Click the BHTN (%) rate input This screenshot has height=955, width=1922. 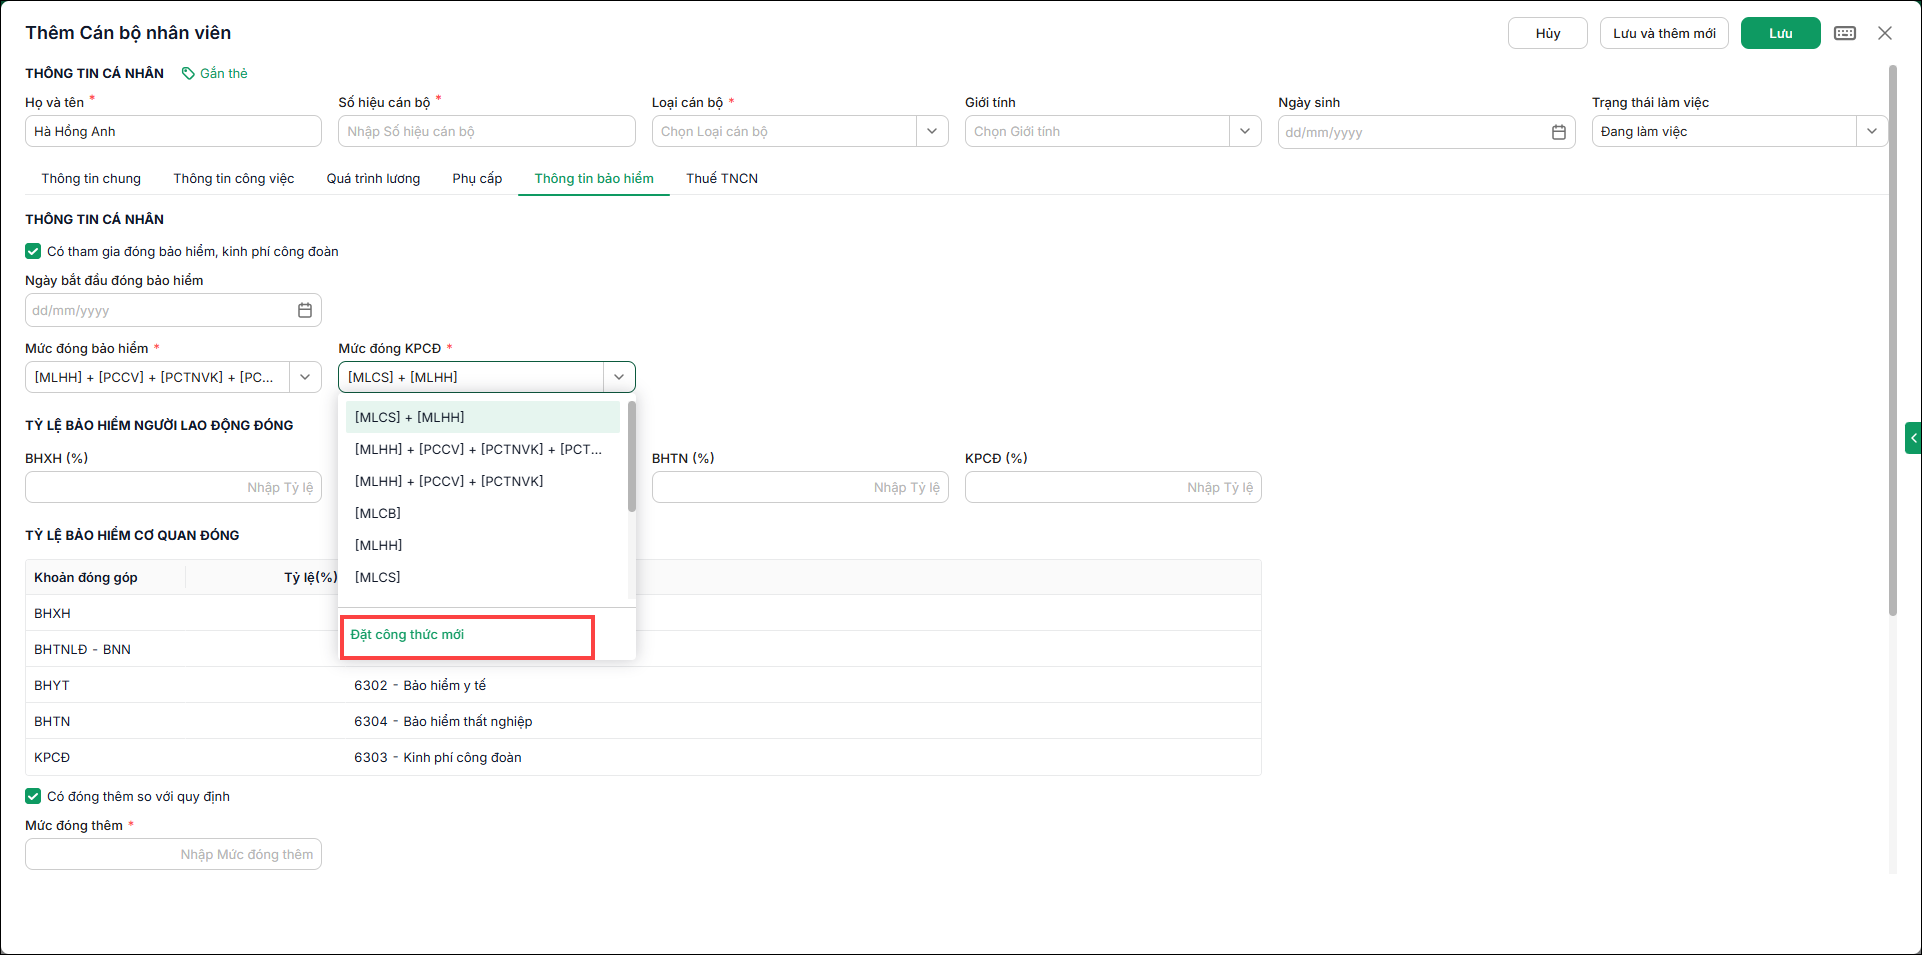800,487
